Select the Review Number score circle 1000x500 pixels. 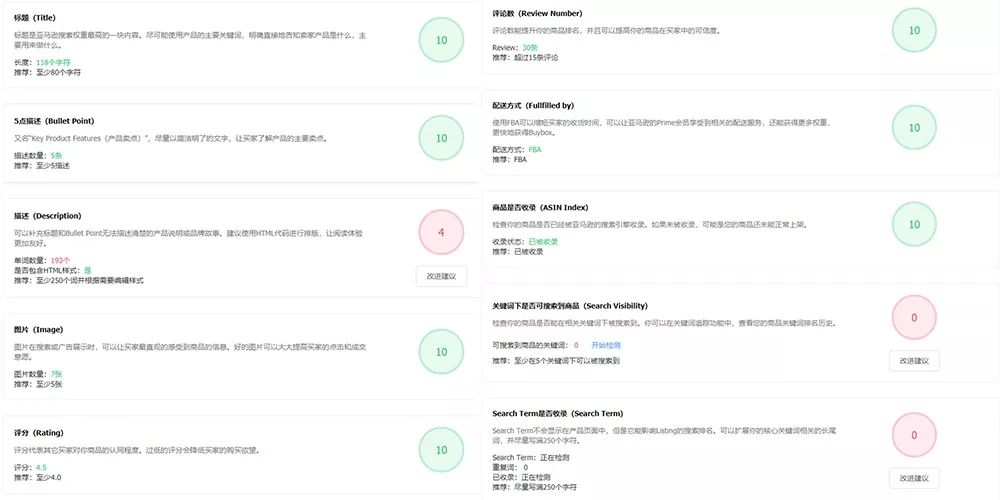click(x=914, y=30)
